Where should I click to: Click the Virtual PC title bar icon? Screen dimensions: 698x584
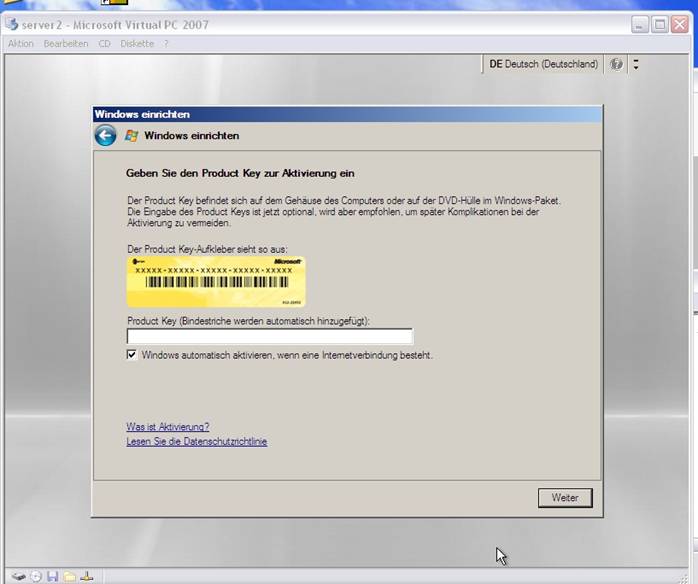(x=12, y=24)
